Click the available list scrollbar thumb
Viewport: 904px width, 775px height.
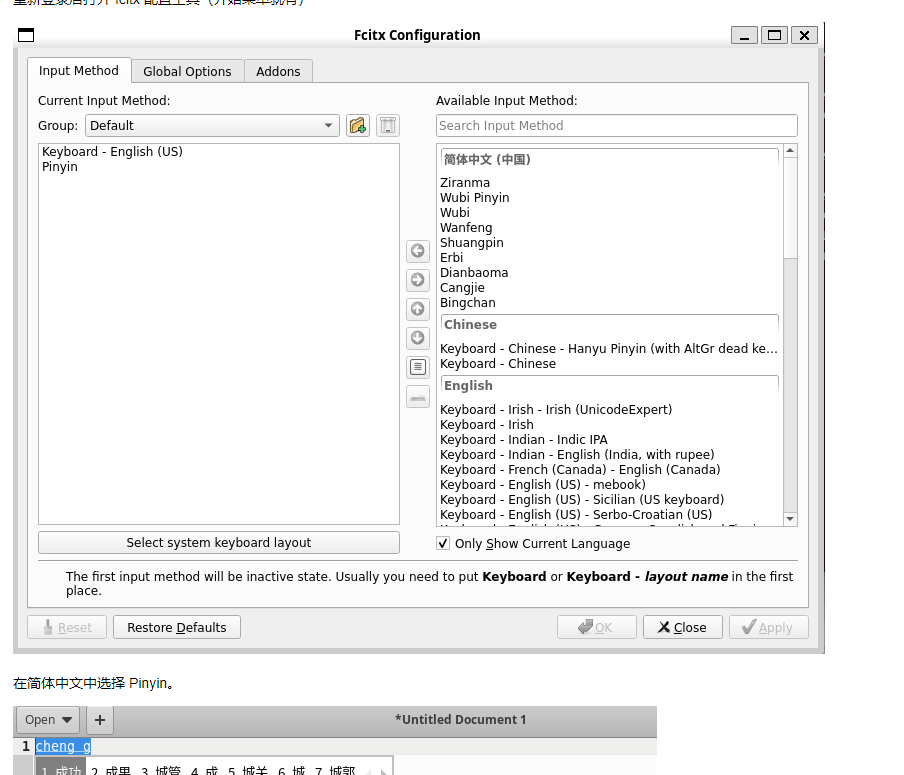click(790, 208)
